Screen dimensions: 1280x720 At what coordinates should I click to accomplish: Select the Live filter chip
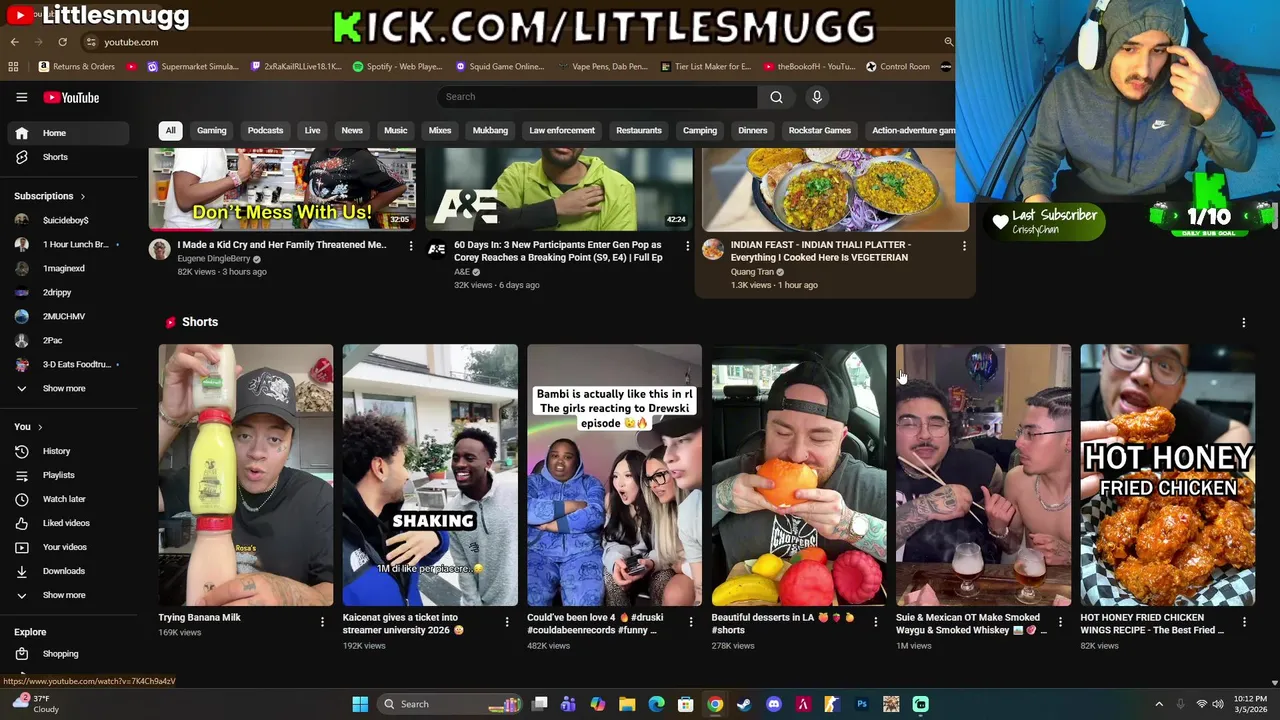point(312,130)
